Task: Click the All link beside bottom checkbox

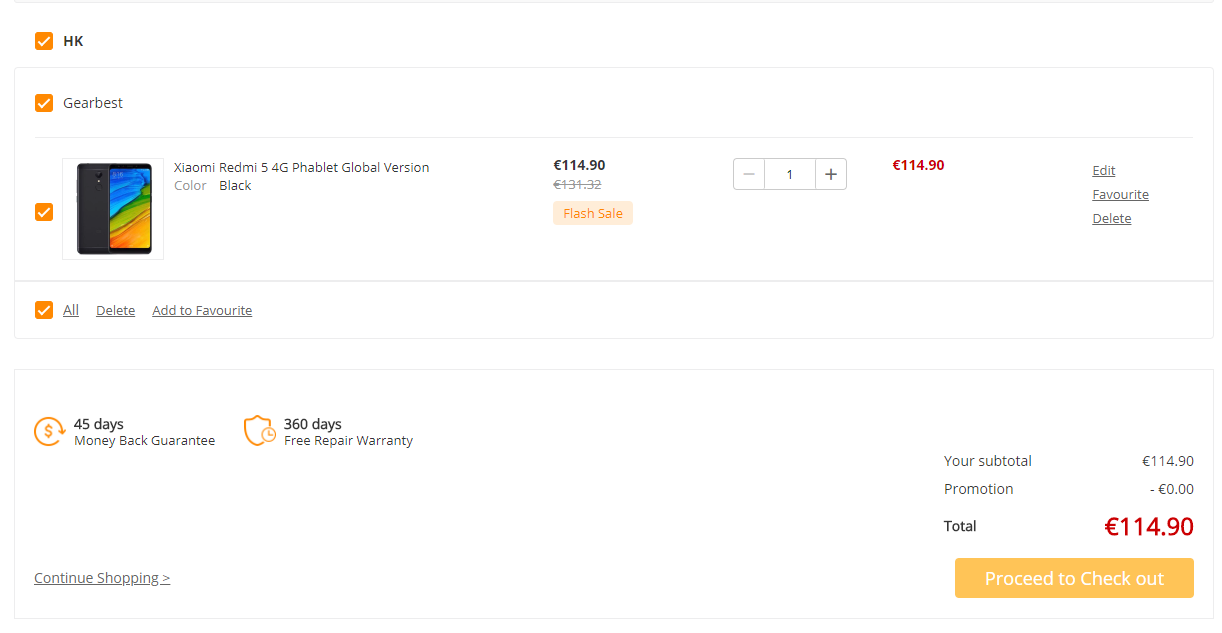Action: (x=71, y=310)
